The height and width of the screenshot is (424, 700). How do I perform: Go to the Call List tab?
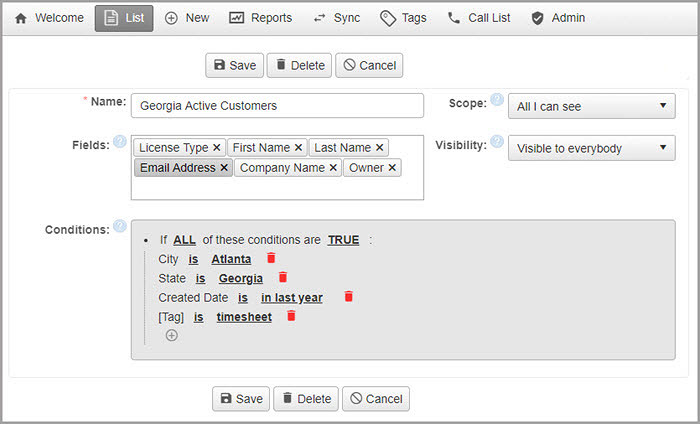click(479, 18)
